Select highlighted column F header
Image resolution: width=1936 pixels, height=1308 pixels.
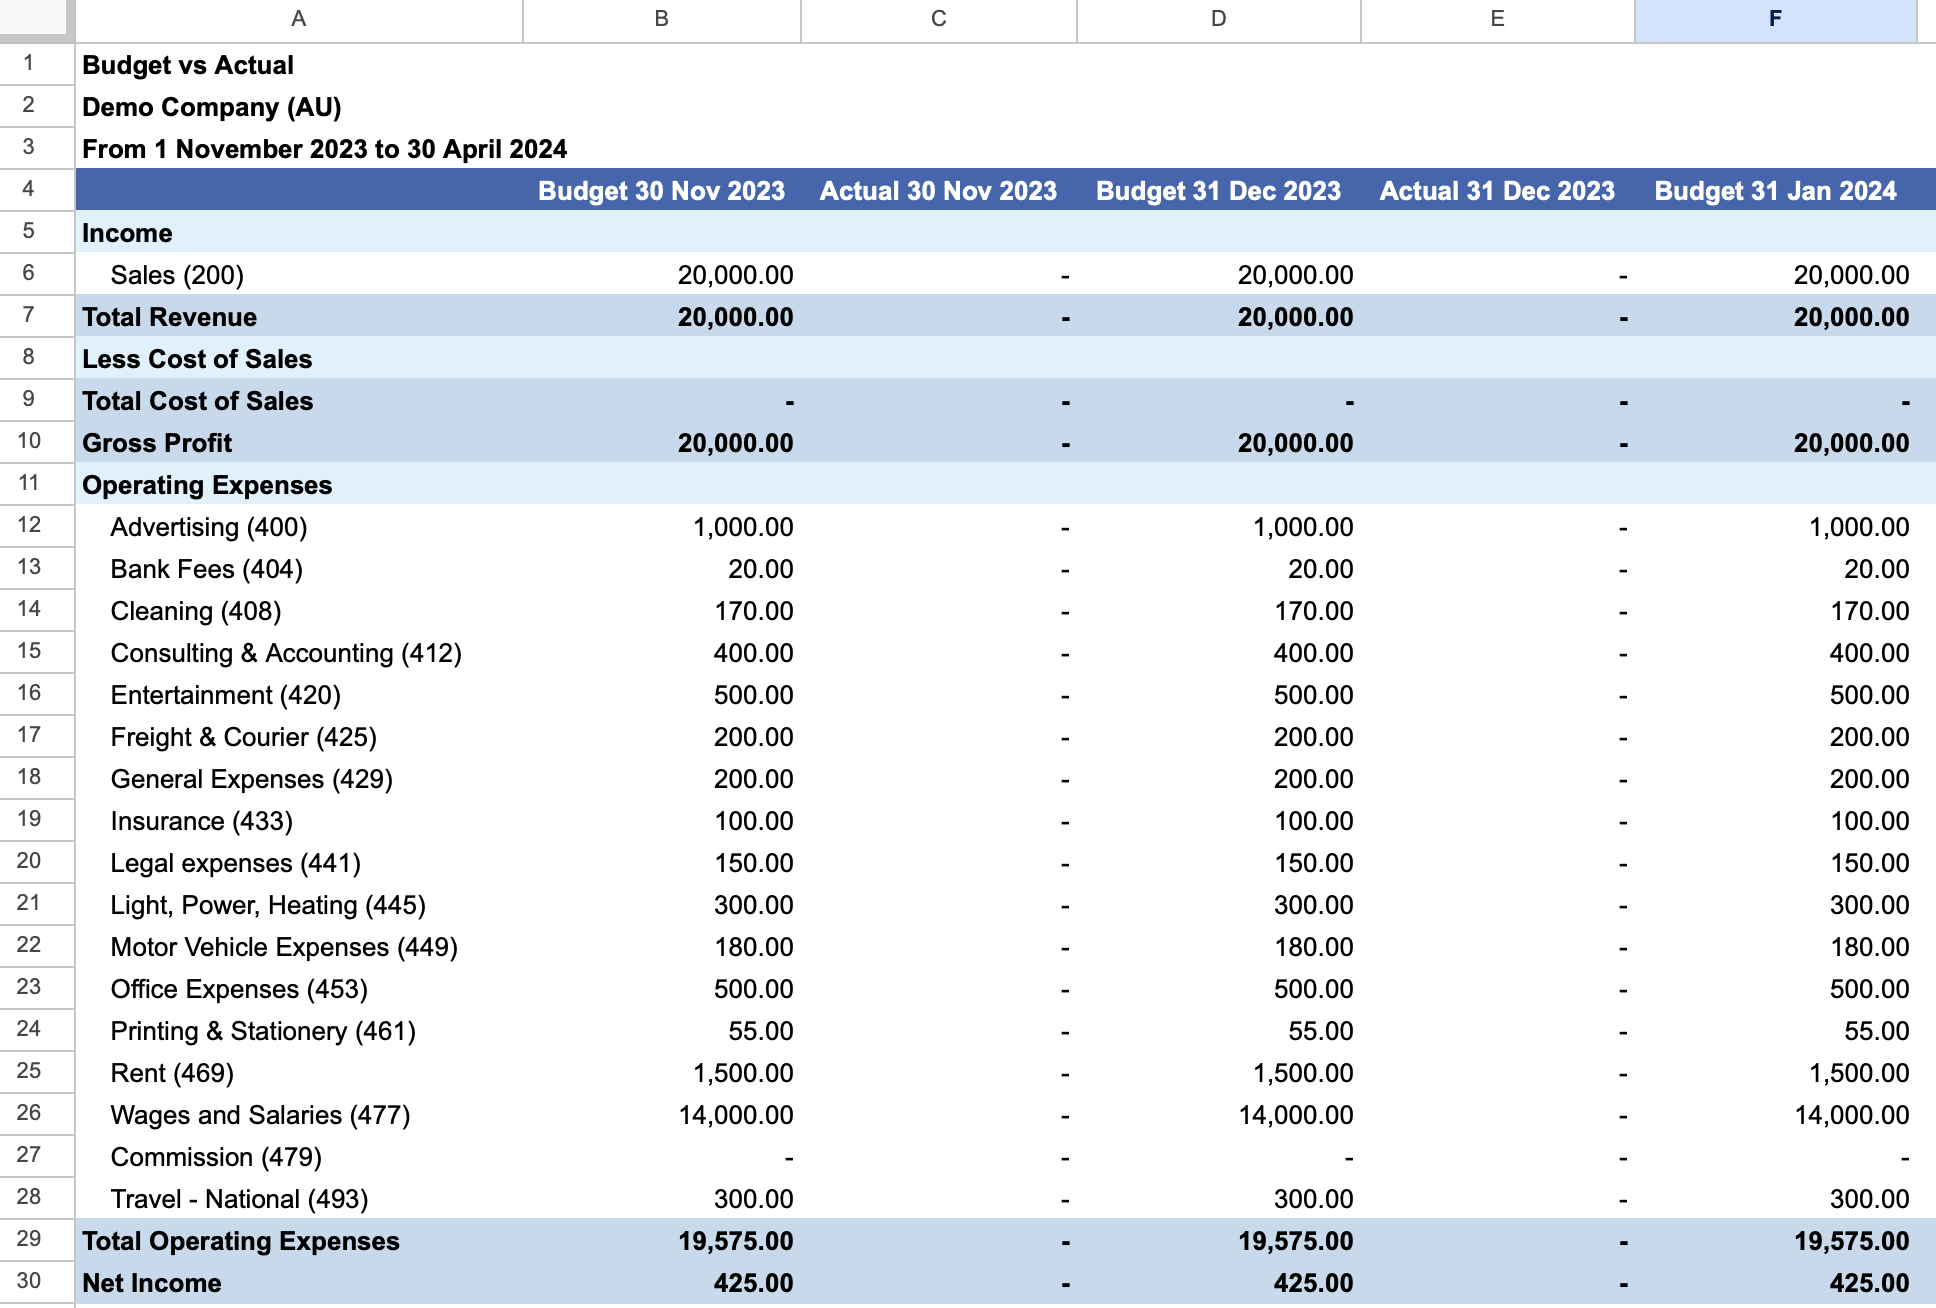1775,19
